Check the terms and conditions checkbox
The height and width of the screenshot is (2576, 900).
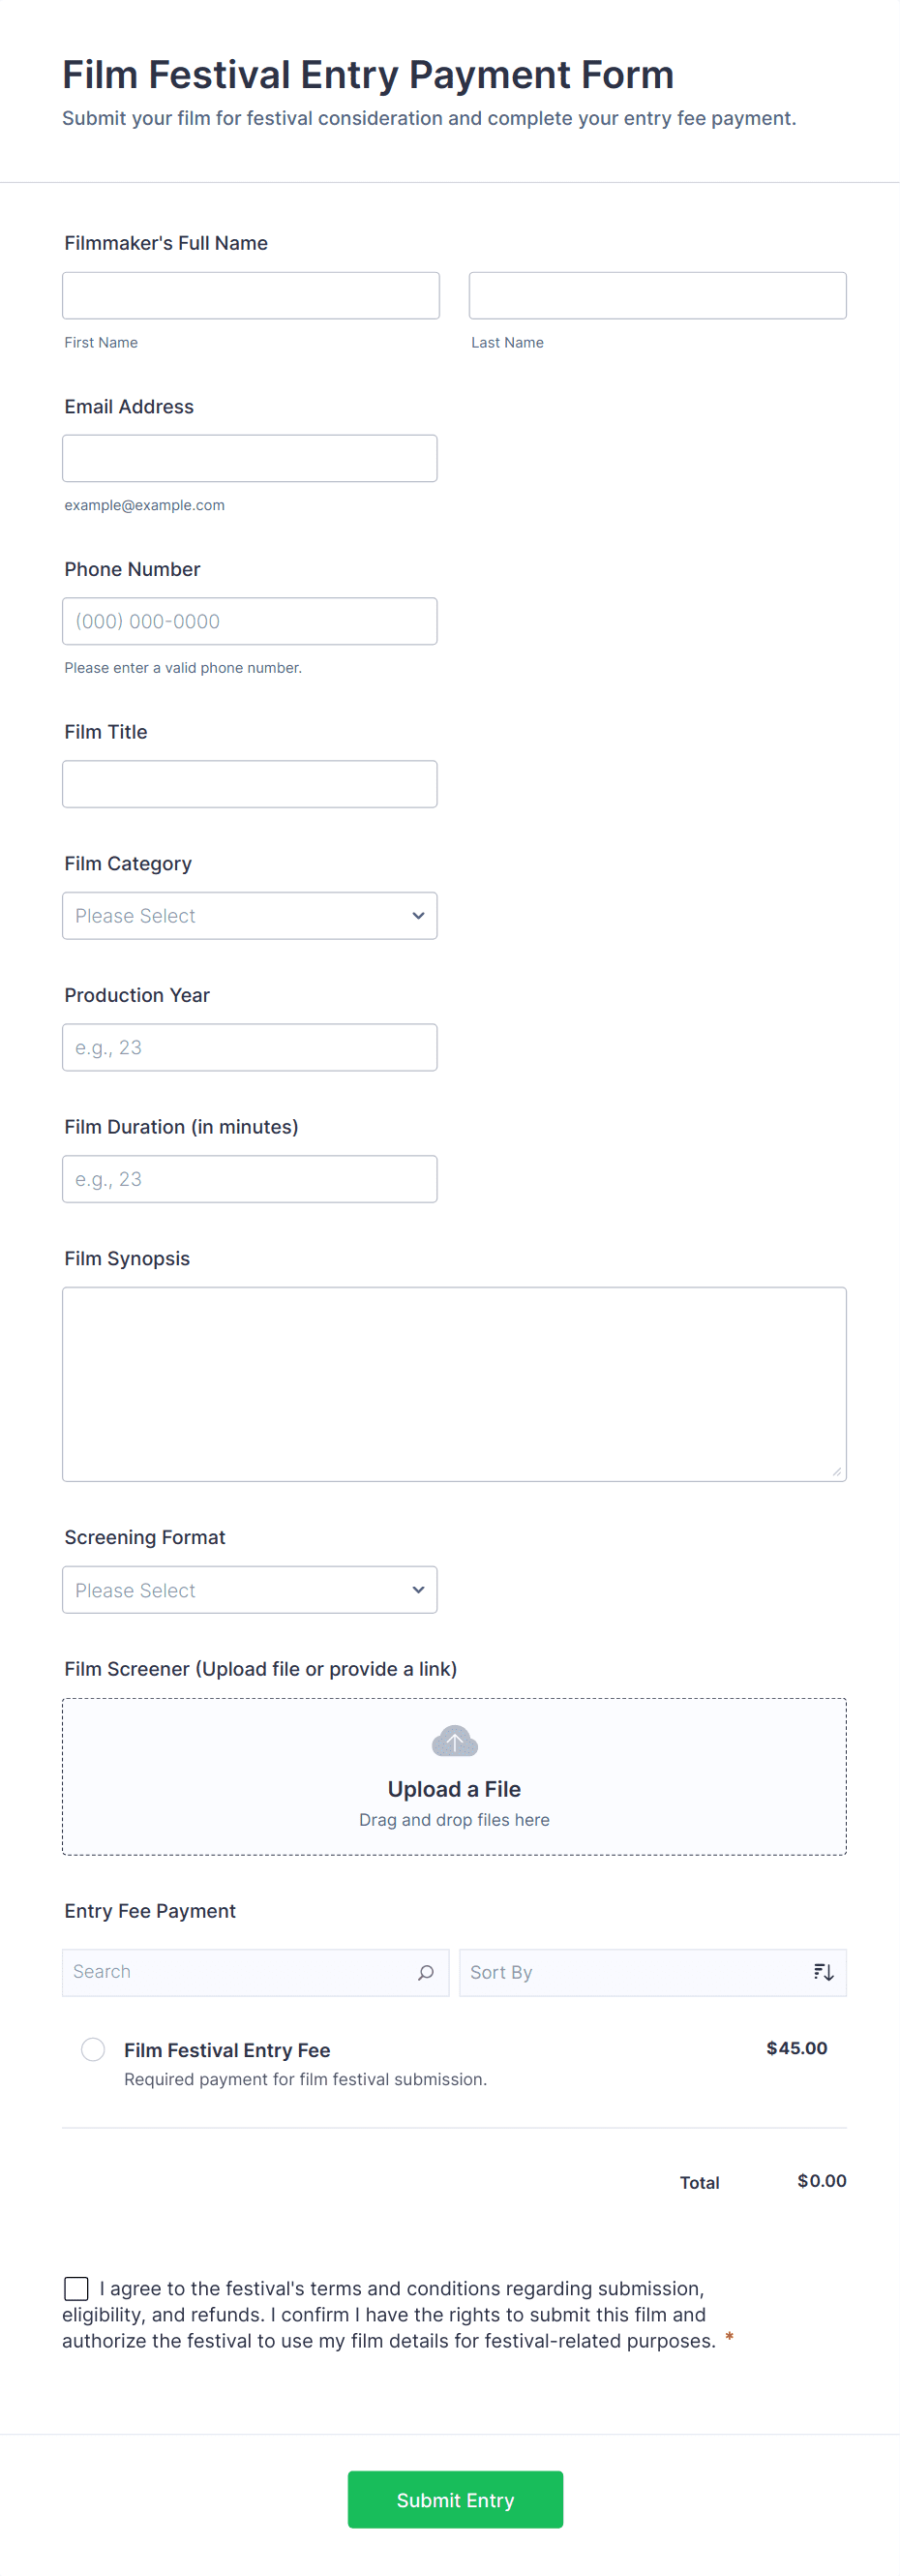coord(76,2288)
